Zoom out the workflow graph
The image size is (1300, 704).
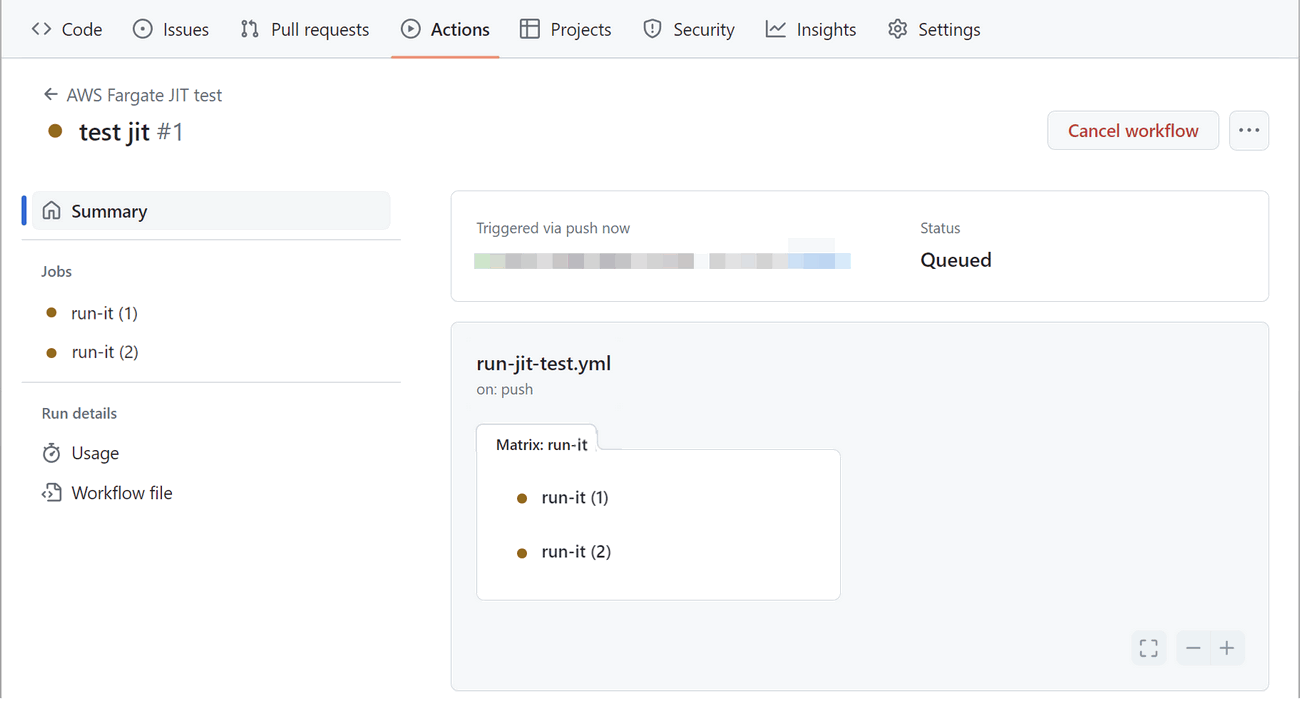1193,648
